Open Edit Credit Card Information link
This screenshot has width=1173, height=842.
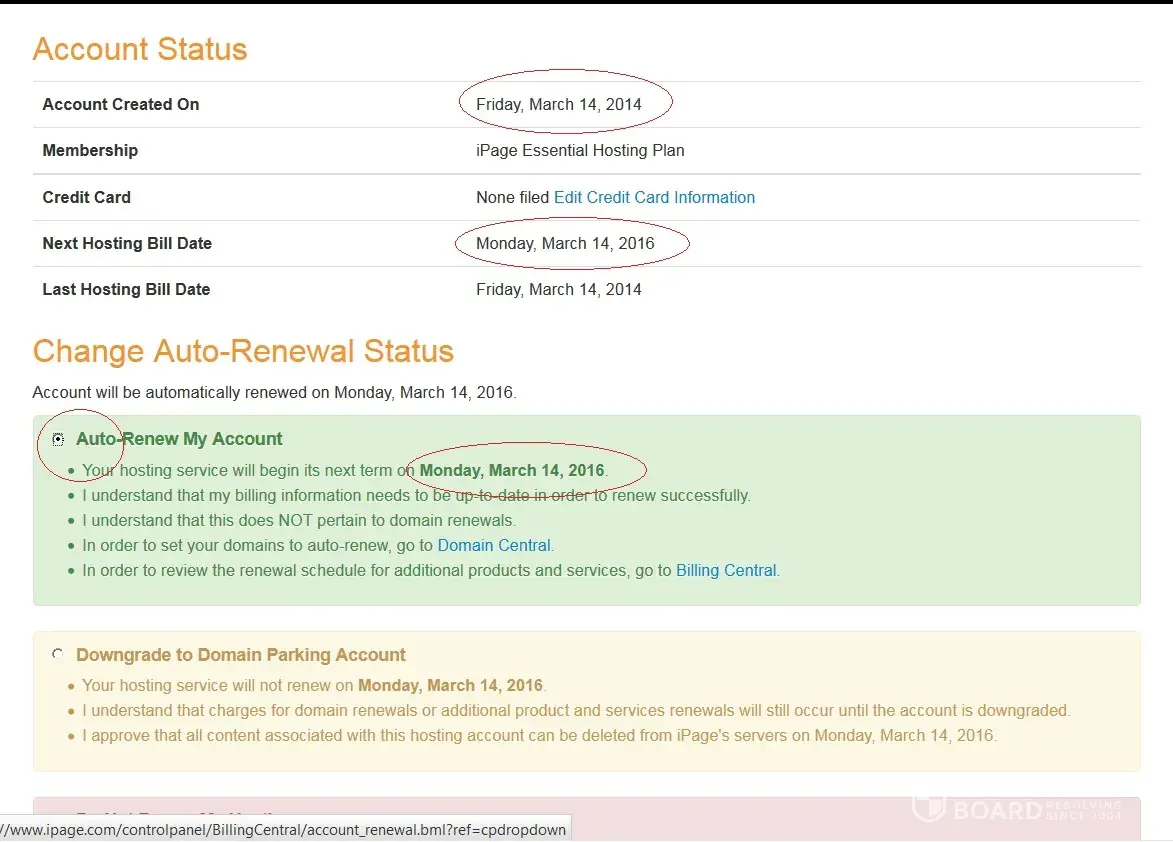654,197
